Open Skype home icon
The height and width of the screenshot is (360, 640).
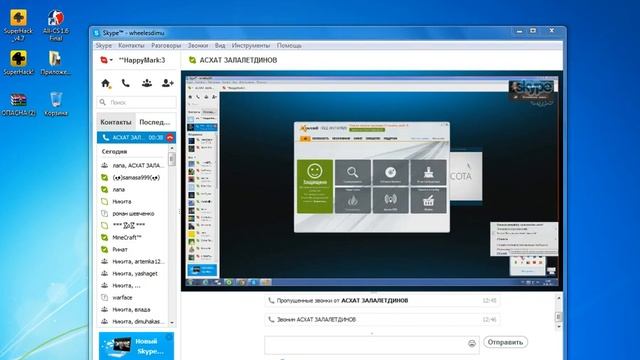tap(105, 83)
